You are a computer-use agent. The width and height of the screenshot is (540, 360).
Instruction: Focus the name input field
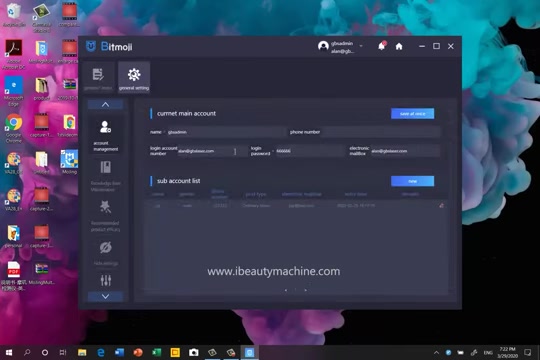(x=226, y=132)
